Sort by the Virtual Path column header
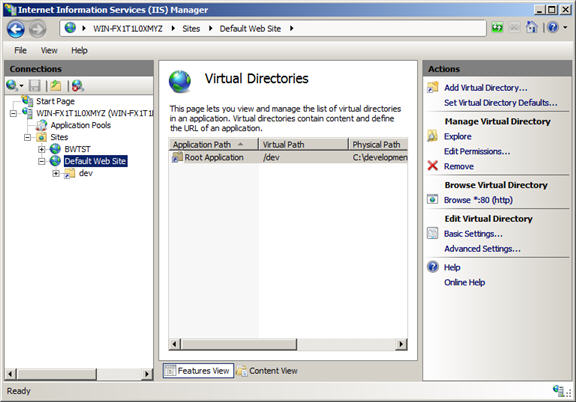Viewport: 576px width, 402px height. click(x=303, y=144)
